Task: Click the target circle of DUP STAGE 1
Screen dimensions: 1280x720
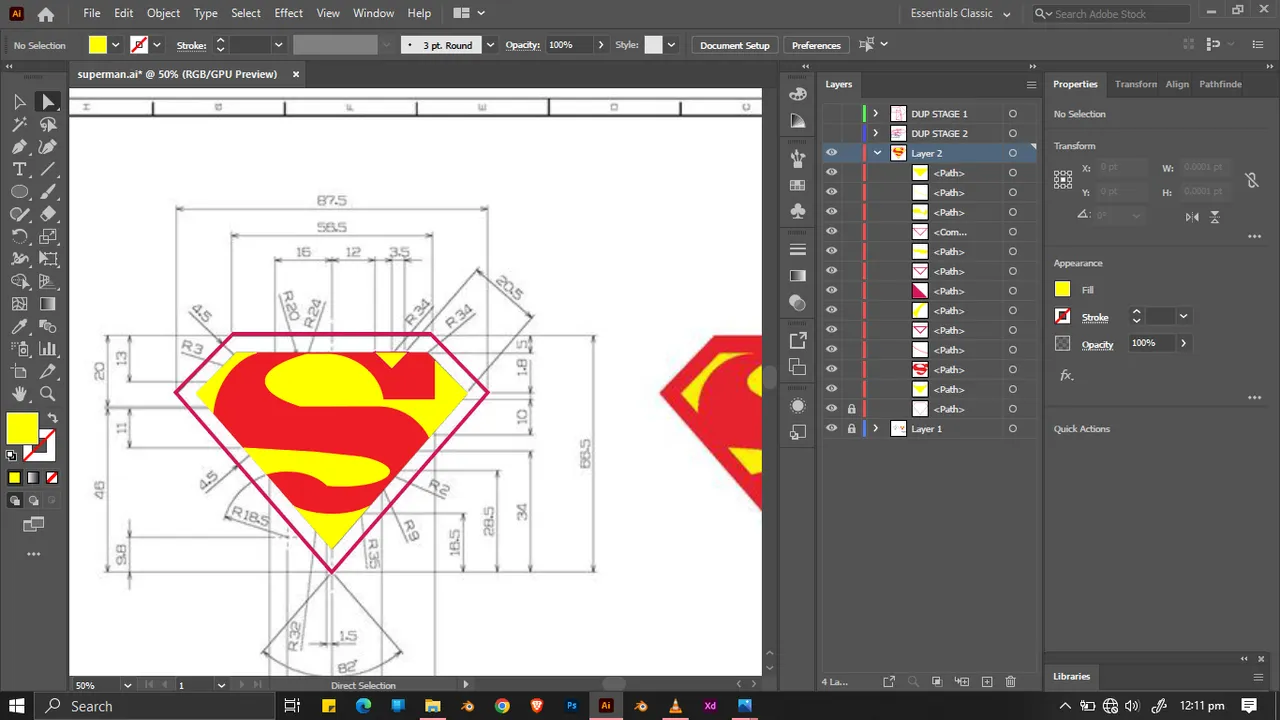Action: (1012, 114)
